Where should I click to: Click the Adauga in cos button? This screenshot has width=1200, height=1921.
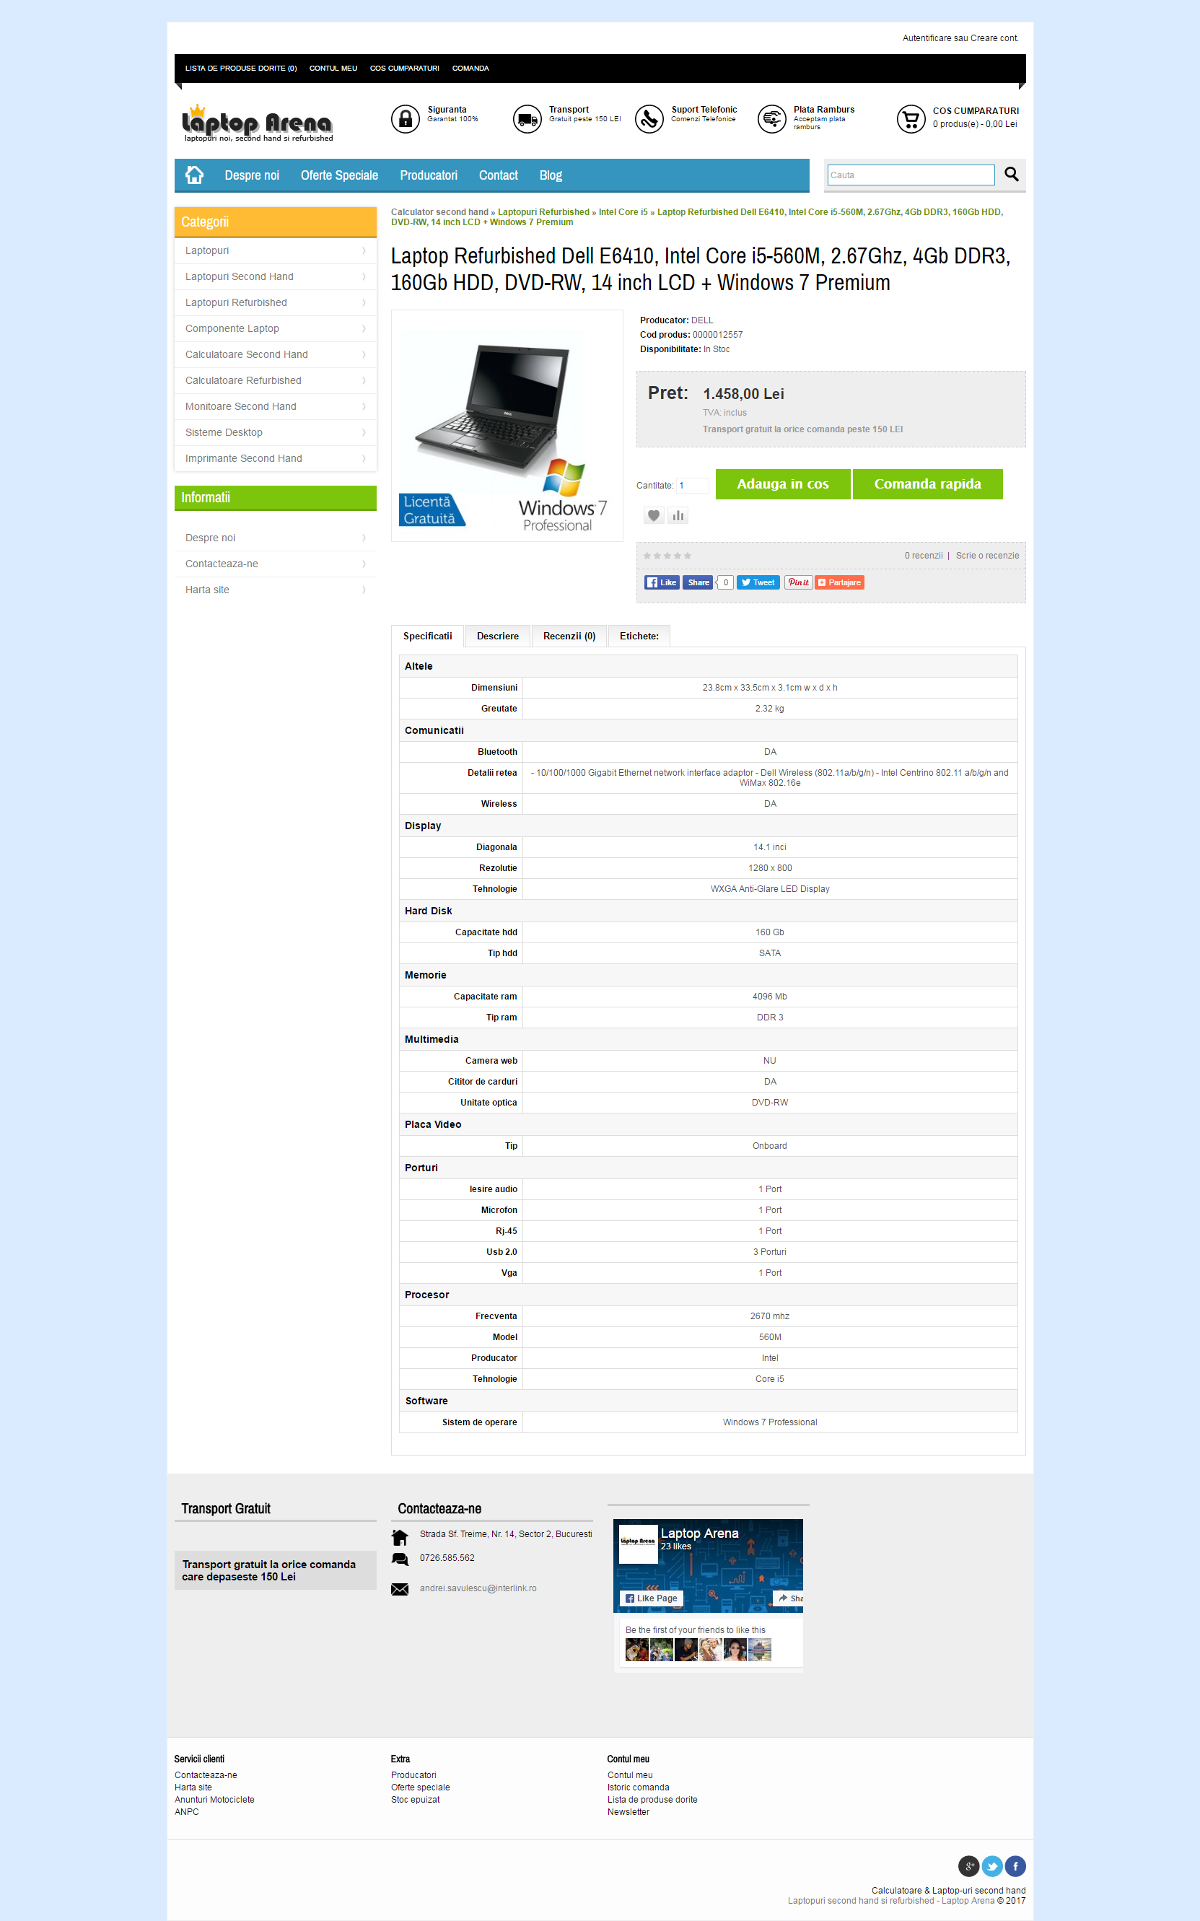tap(782, 484)
